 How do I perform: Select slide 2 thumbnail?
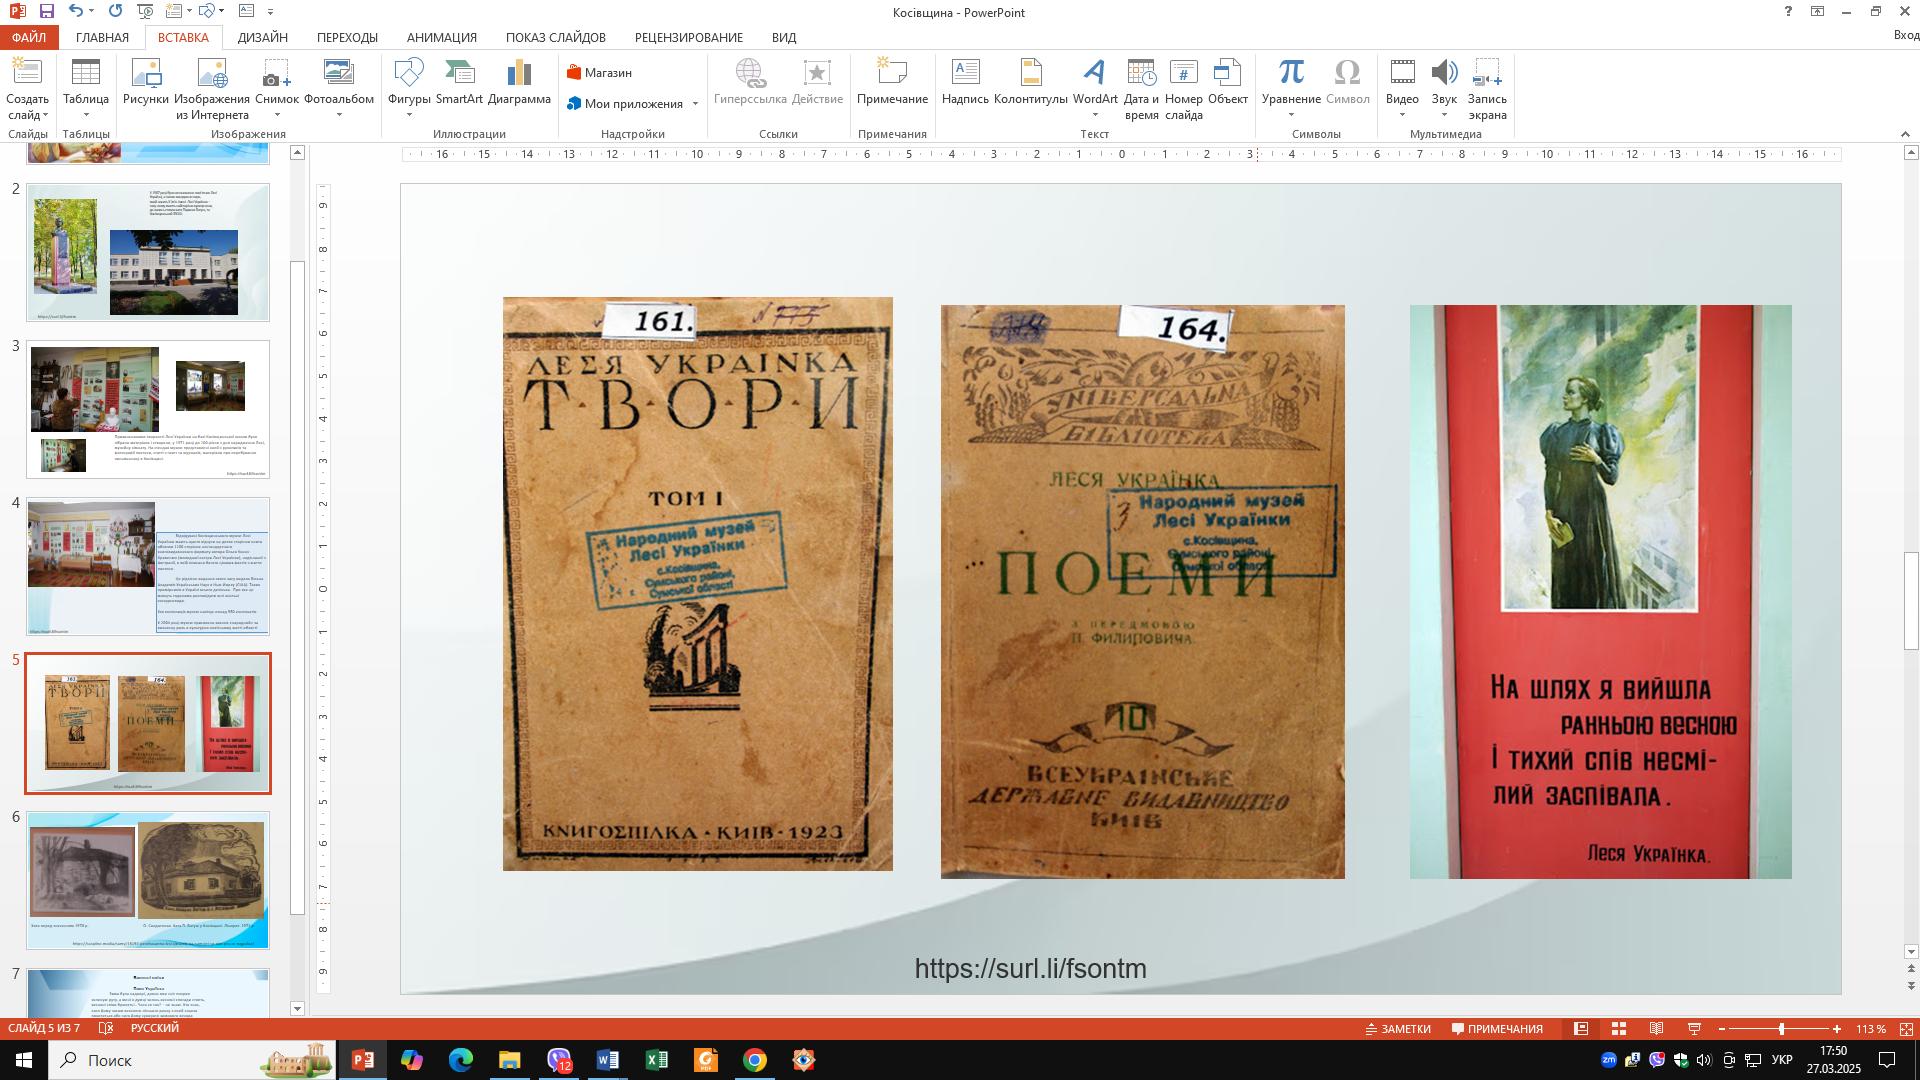pos(148,252)
